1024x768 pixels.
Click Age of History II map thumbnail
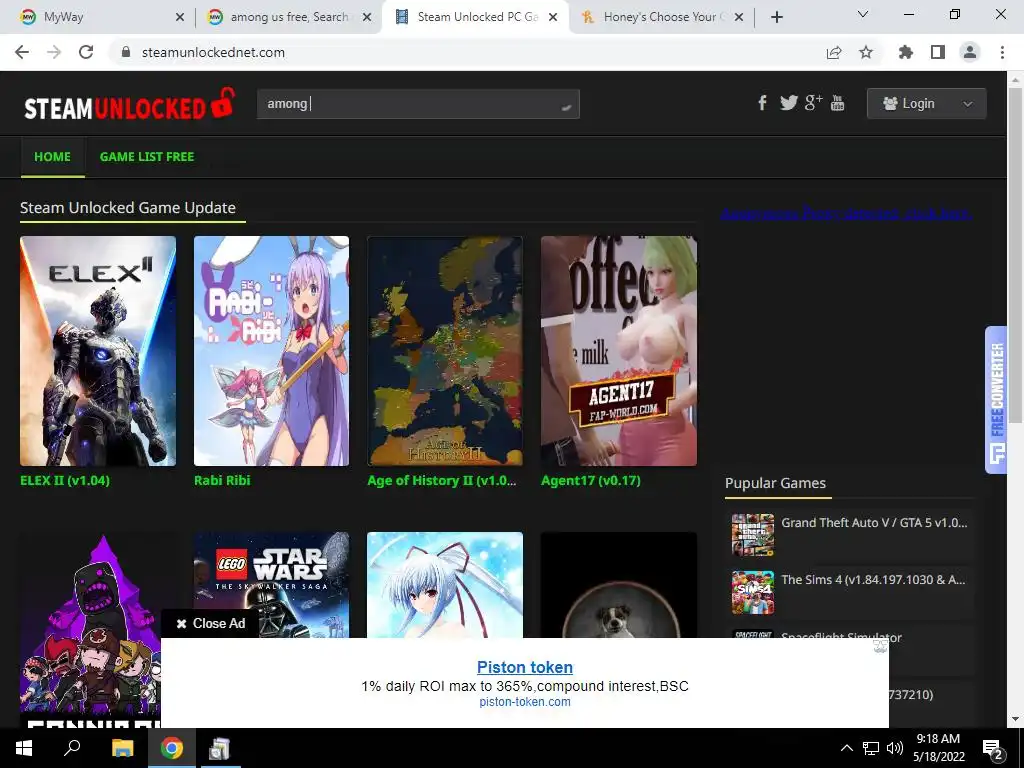pos(445,351)
